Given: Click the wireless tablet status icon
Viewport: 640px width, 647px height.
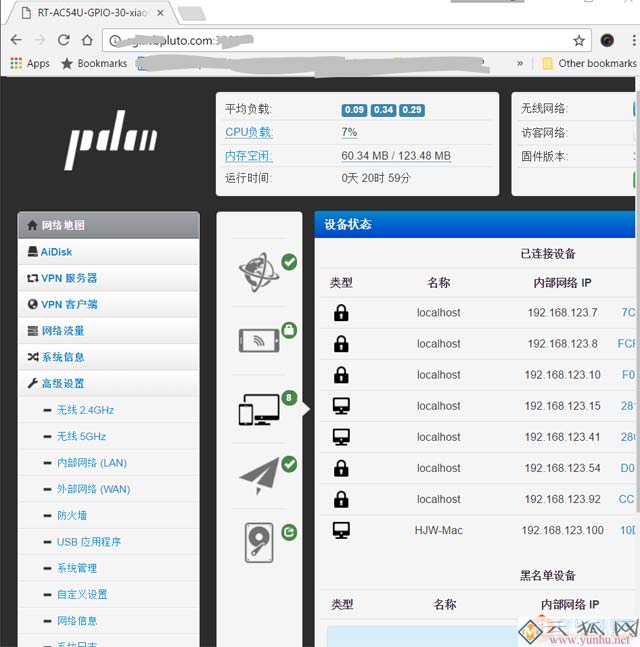Looking at the screenshot, I should (259, 340).
